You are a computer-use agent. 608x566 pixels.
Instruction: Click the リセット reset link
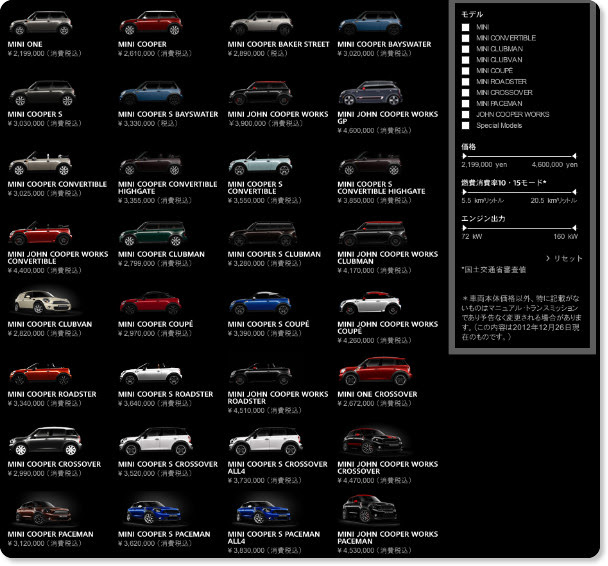click(564, 259)
